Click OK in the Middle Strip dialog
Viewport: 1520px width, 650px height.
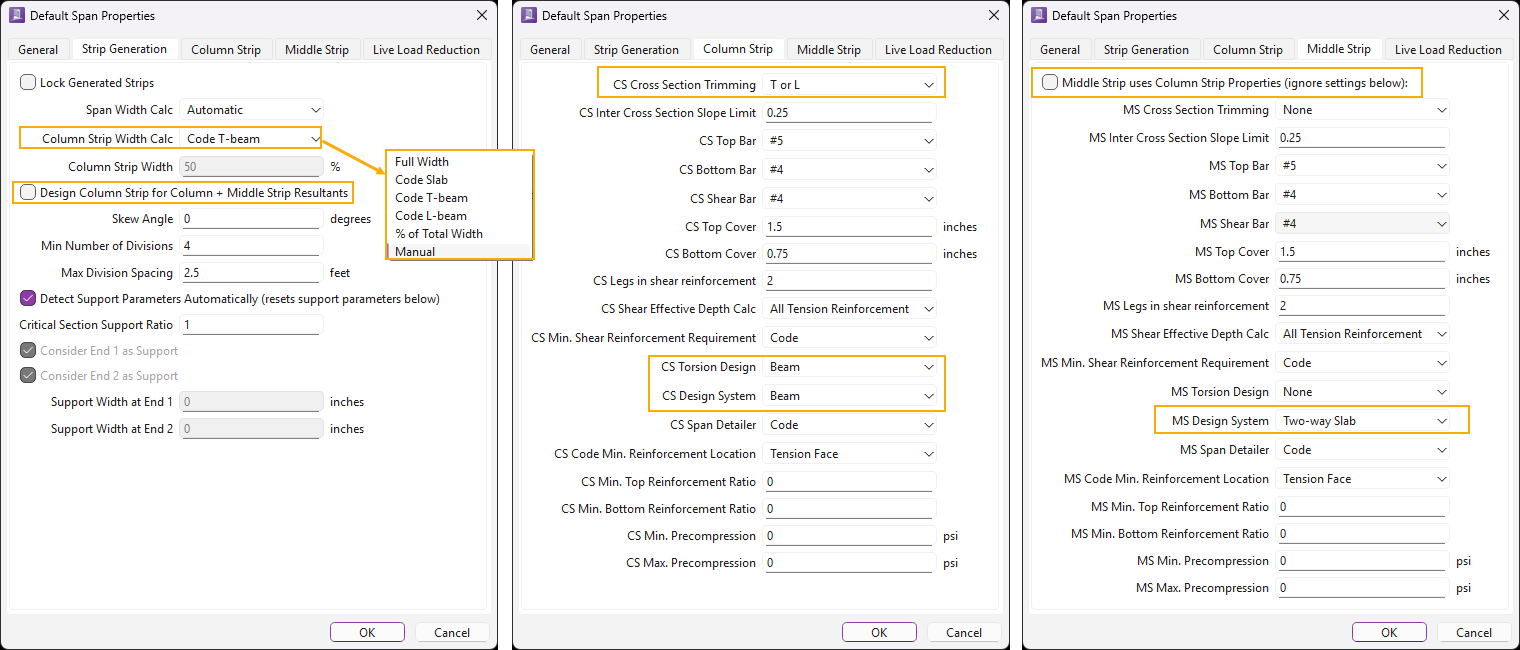coord(1389,632)
